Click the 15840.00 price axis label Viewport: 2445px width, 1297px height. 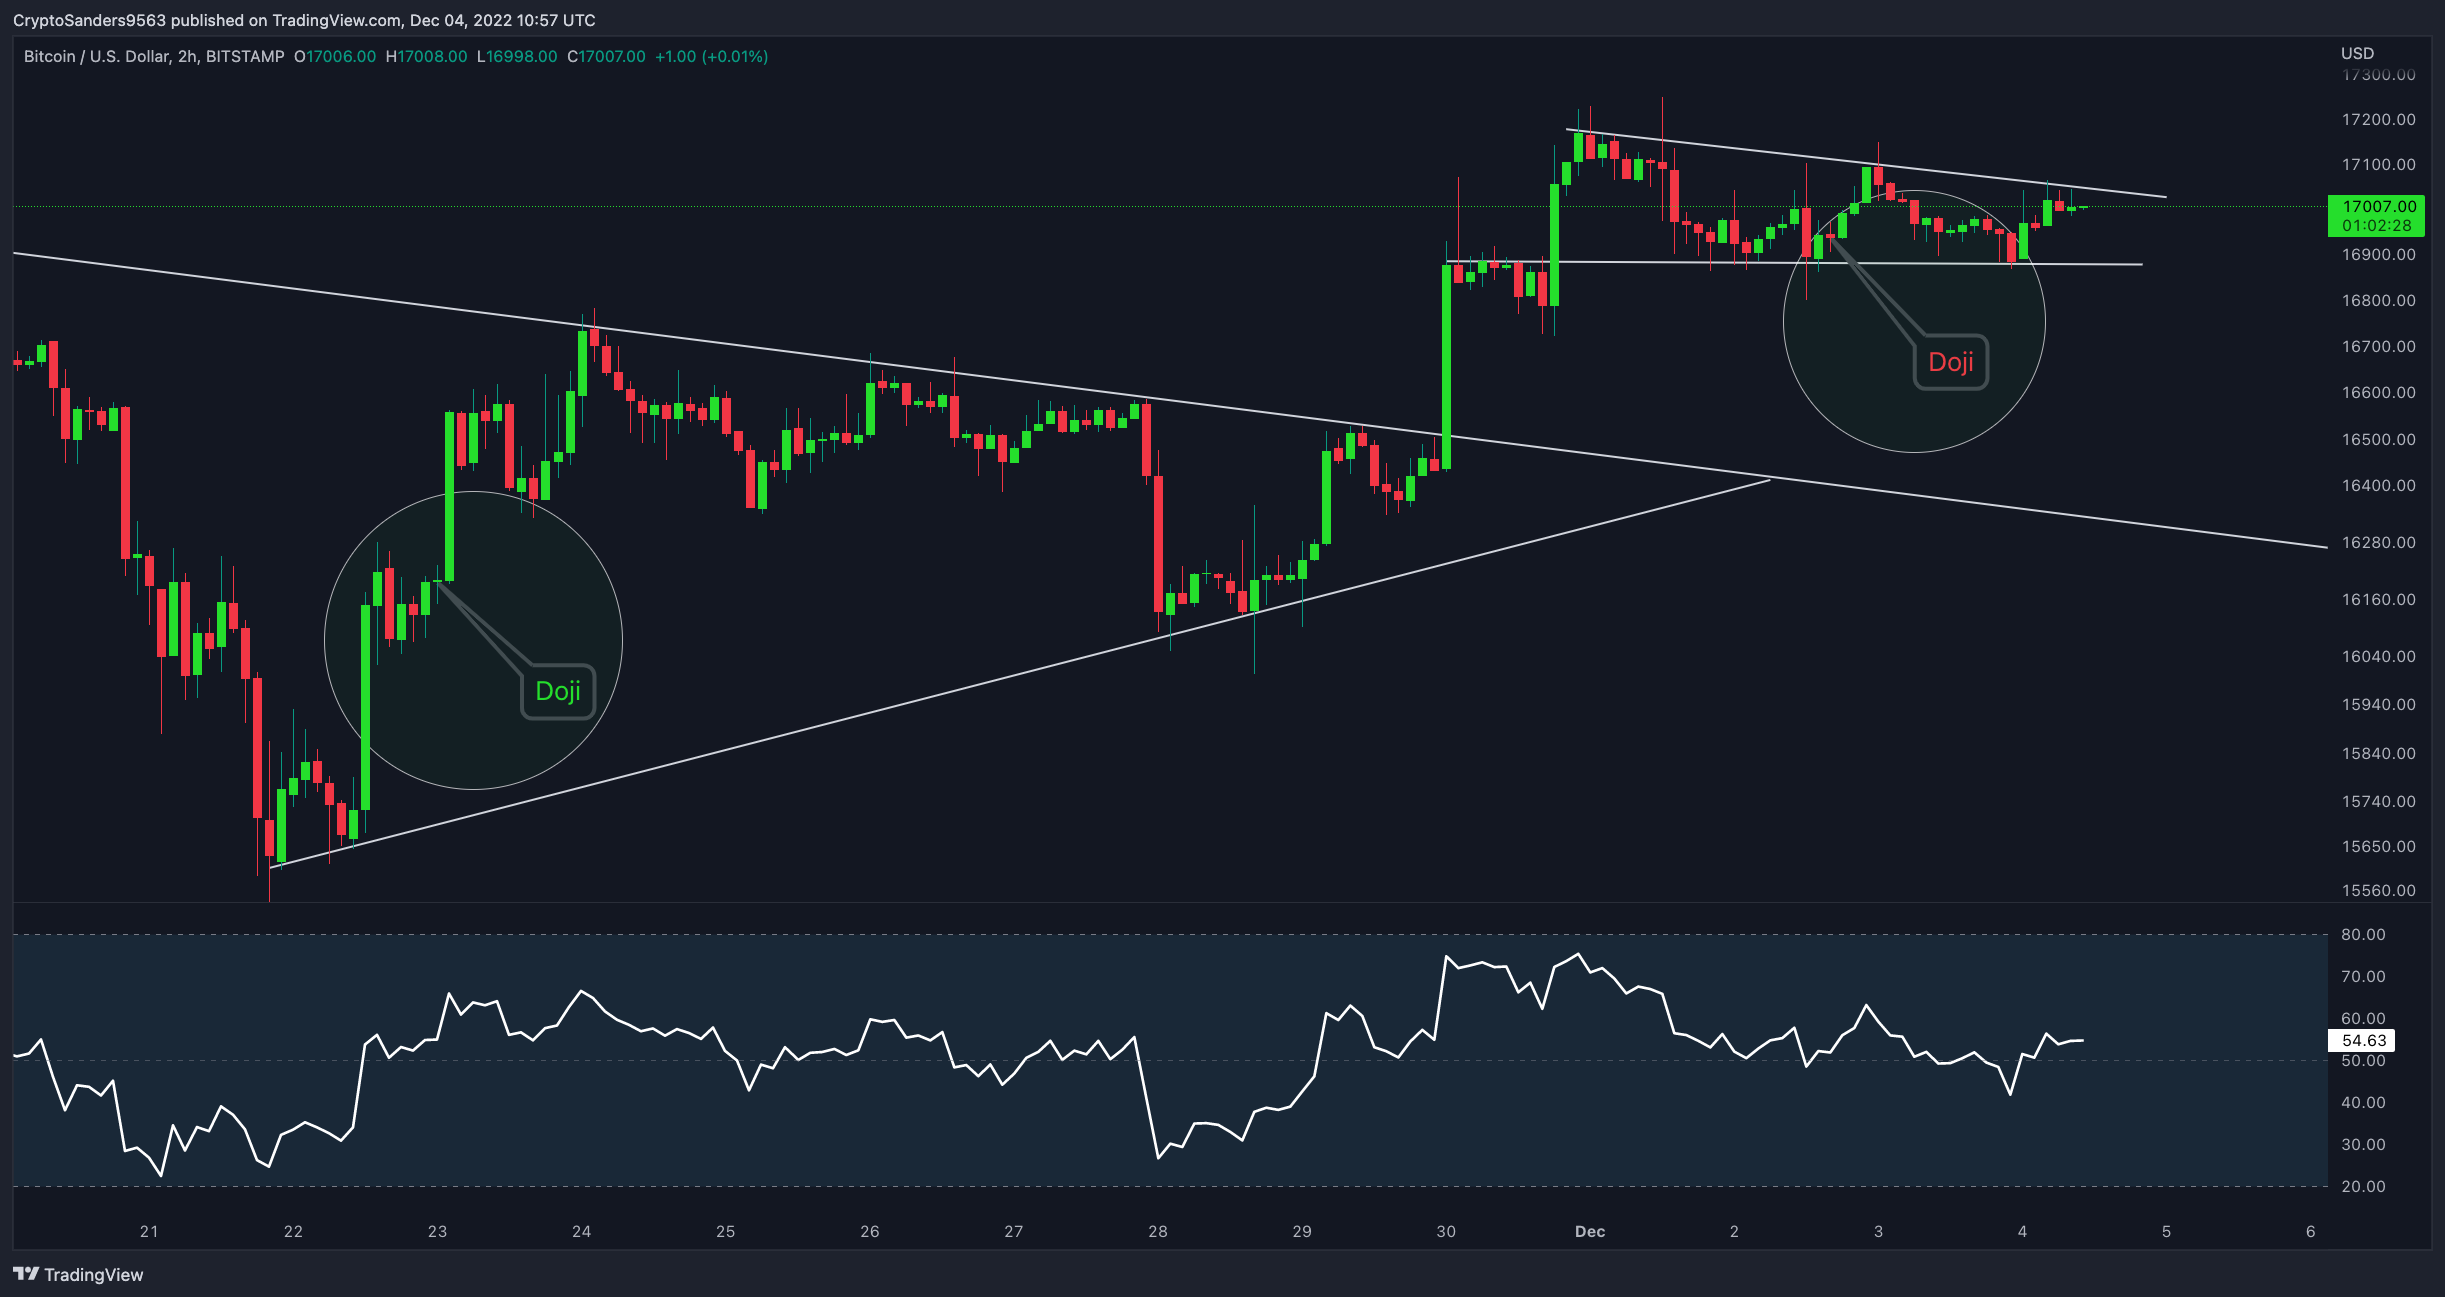[2378, 753]
